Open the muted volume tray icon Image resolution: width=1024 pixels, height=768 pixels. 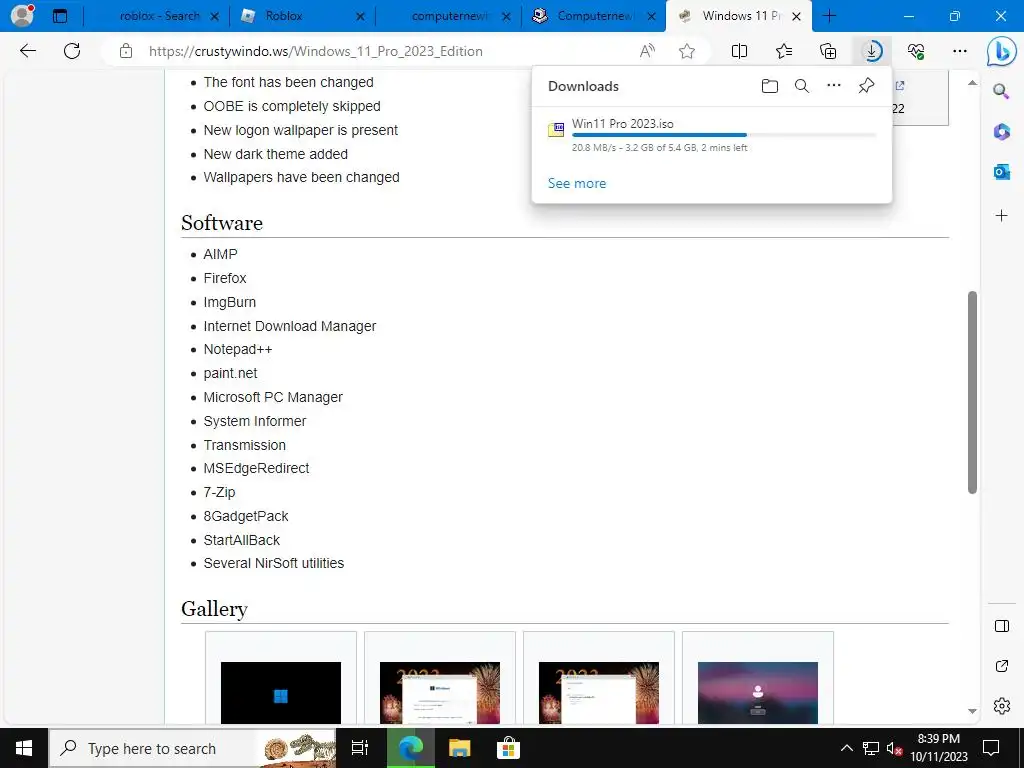tap(895, 748)
